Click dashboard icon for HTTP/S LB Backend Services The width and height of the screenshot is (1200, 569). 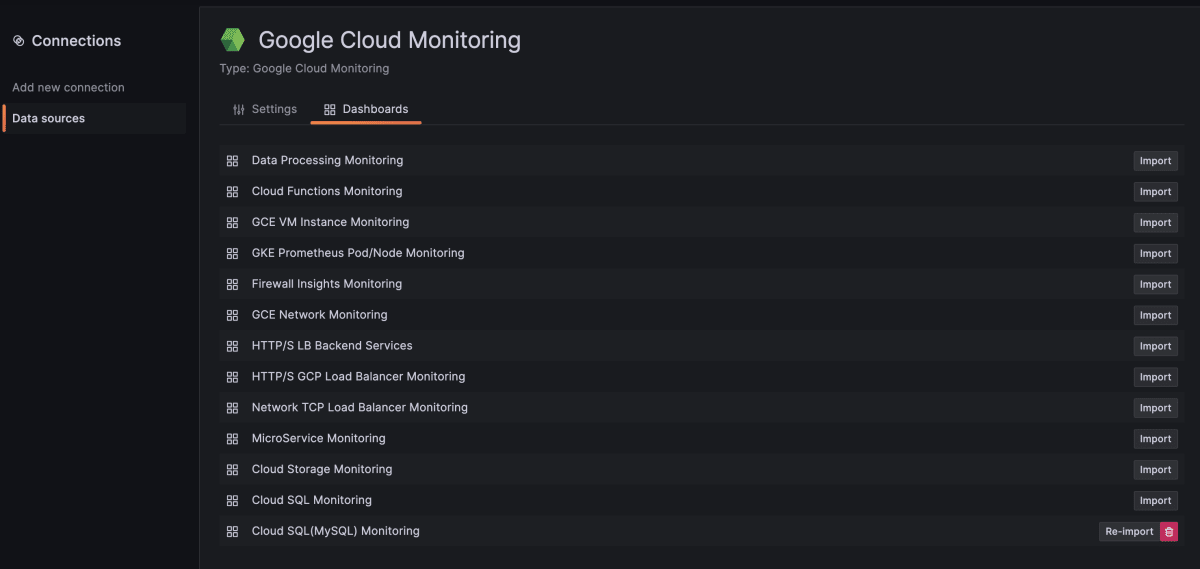(232, 346)
